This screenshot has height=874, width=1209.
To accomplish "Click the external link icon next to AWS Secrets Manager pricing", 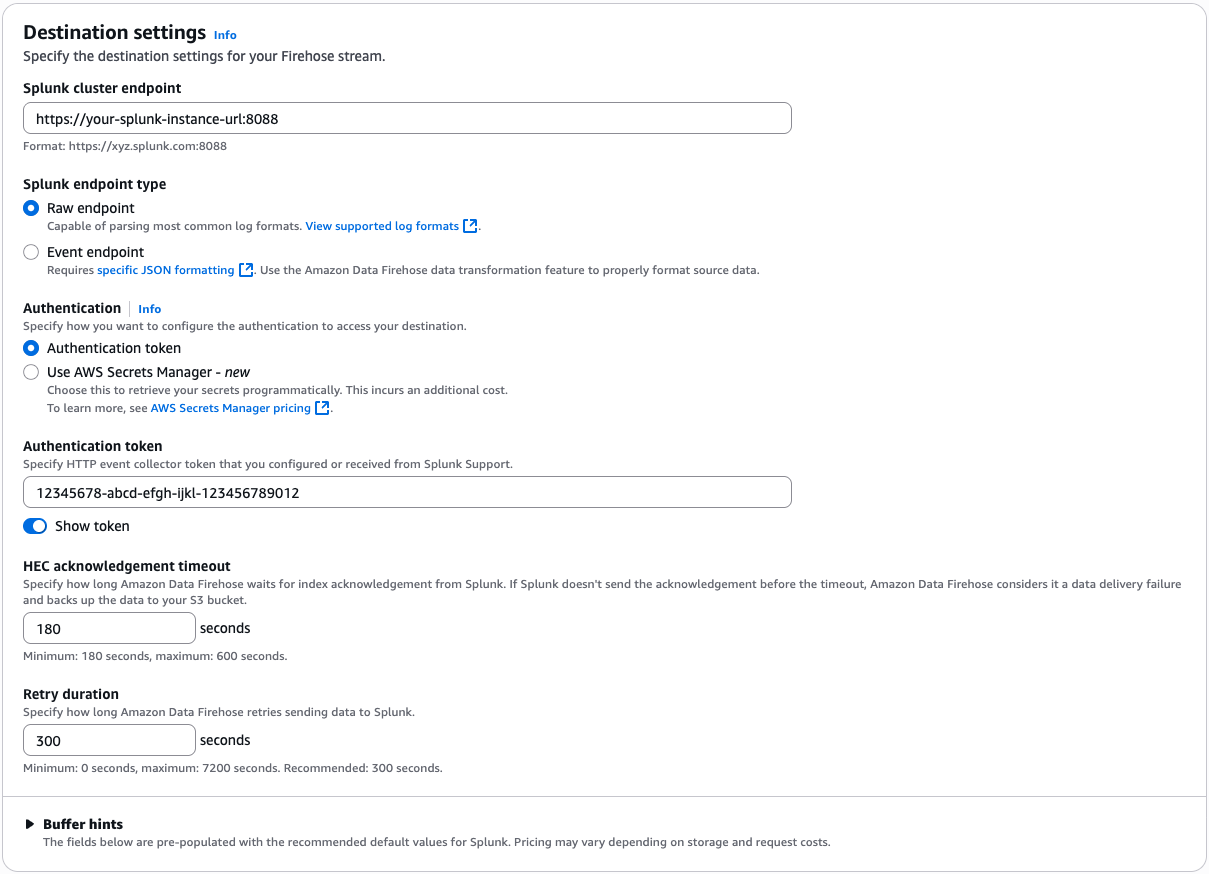I will [322, 407].
